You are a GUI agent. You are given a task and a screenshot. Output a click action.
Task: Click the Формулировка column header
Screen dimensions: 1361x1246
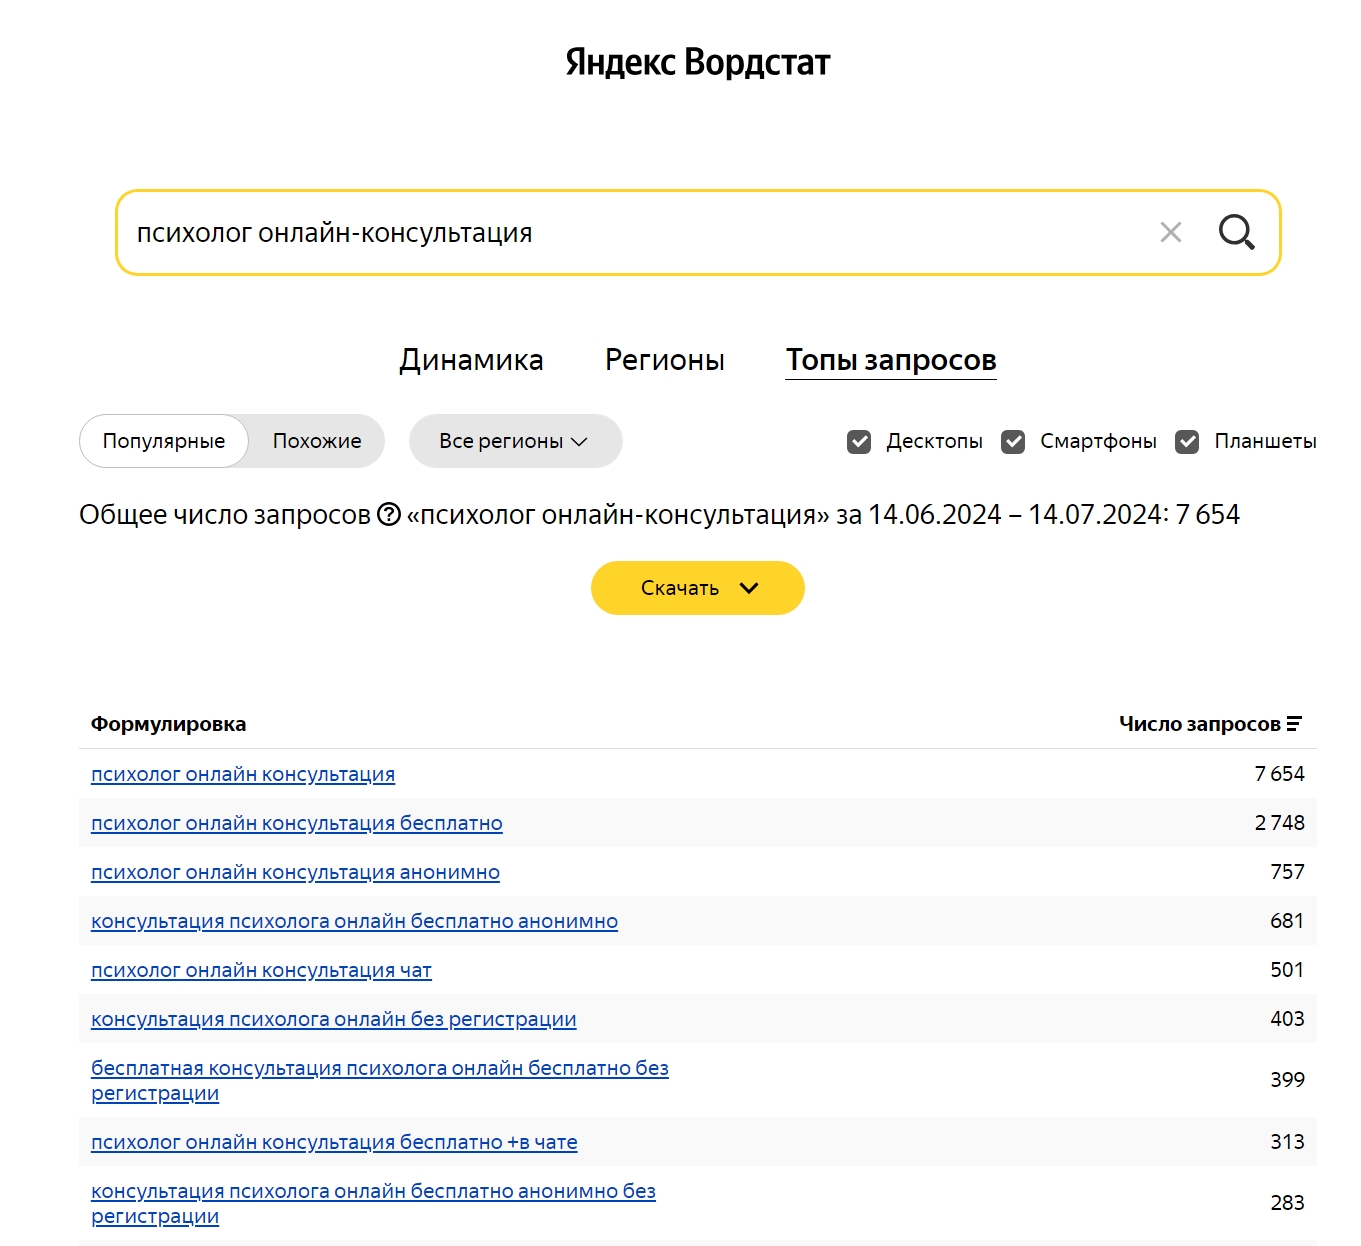(x=168, y=724)
